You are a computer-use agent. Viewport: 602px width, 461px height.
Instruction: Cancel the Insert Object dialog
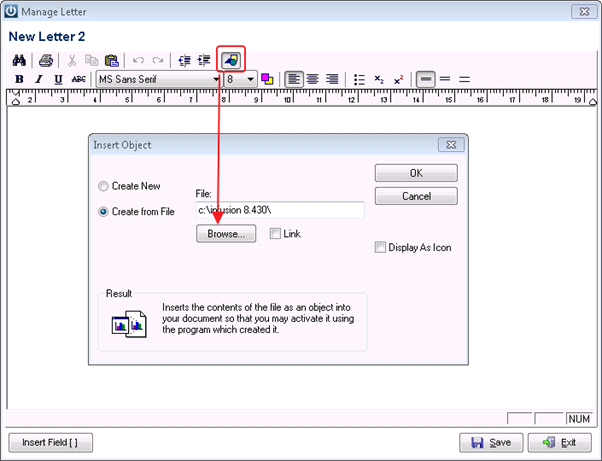416,196
